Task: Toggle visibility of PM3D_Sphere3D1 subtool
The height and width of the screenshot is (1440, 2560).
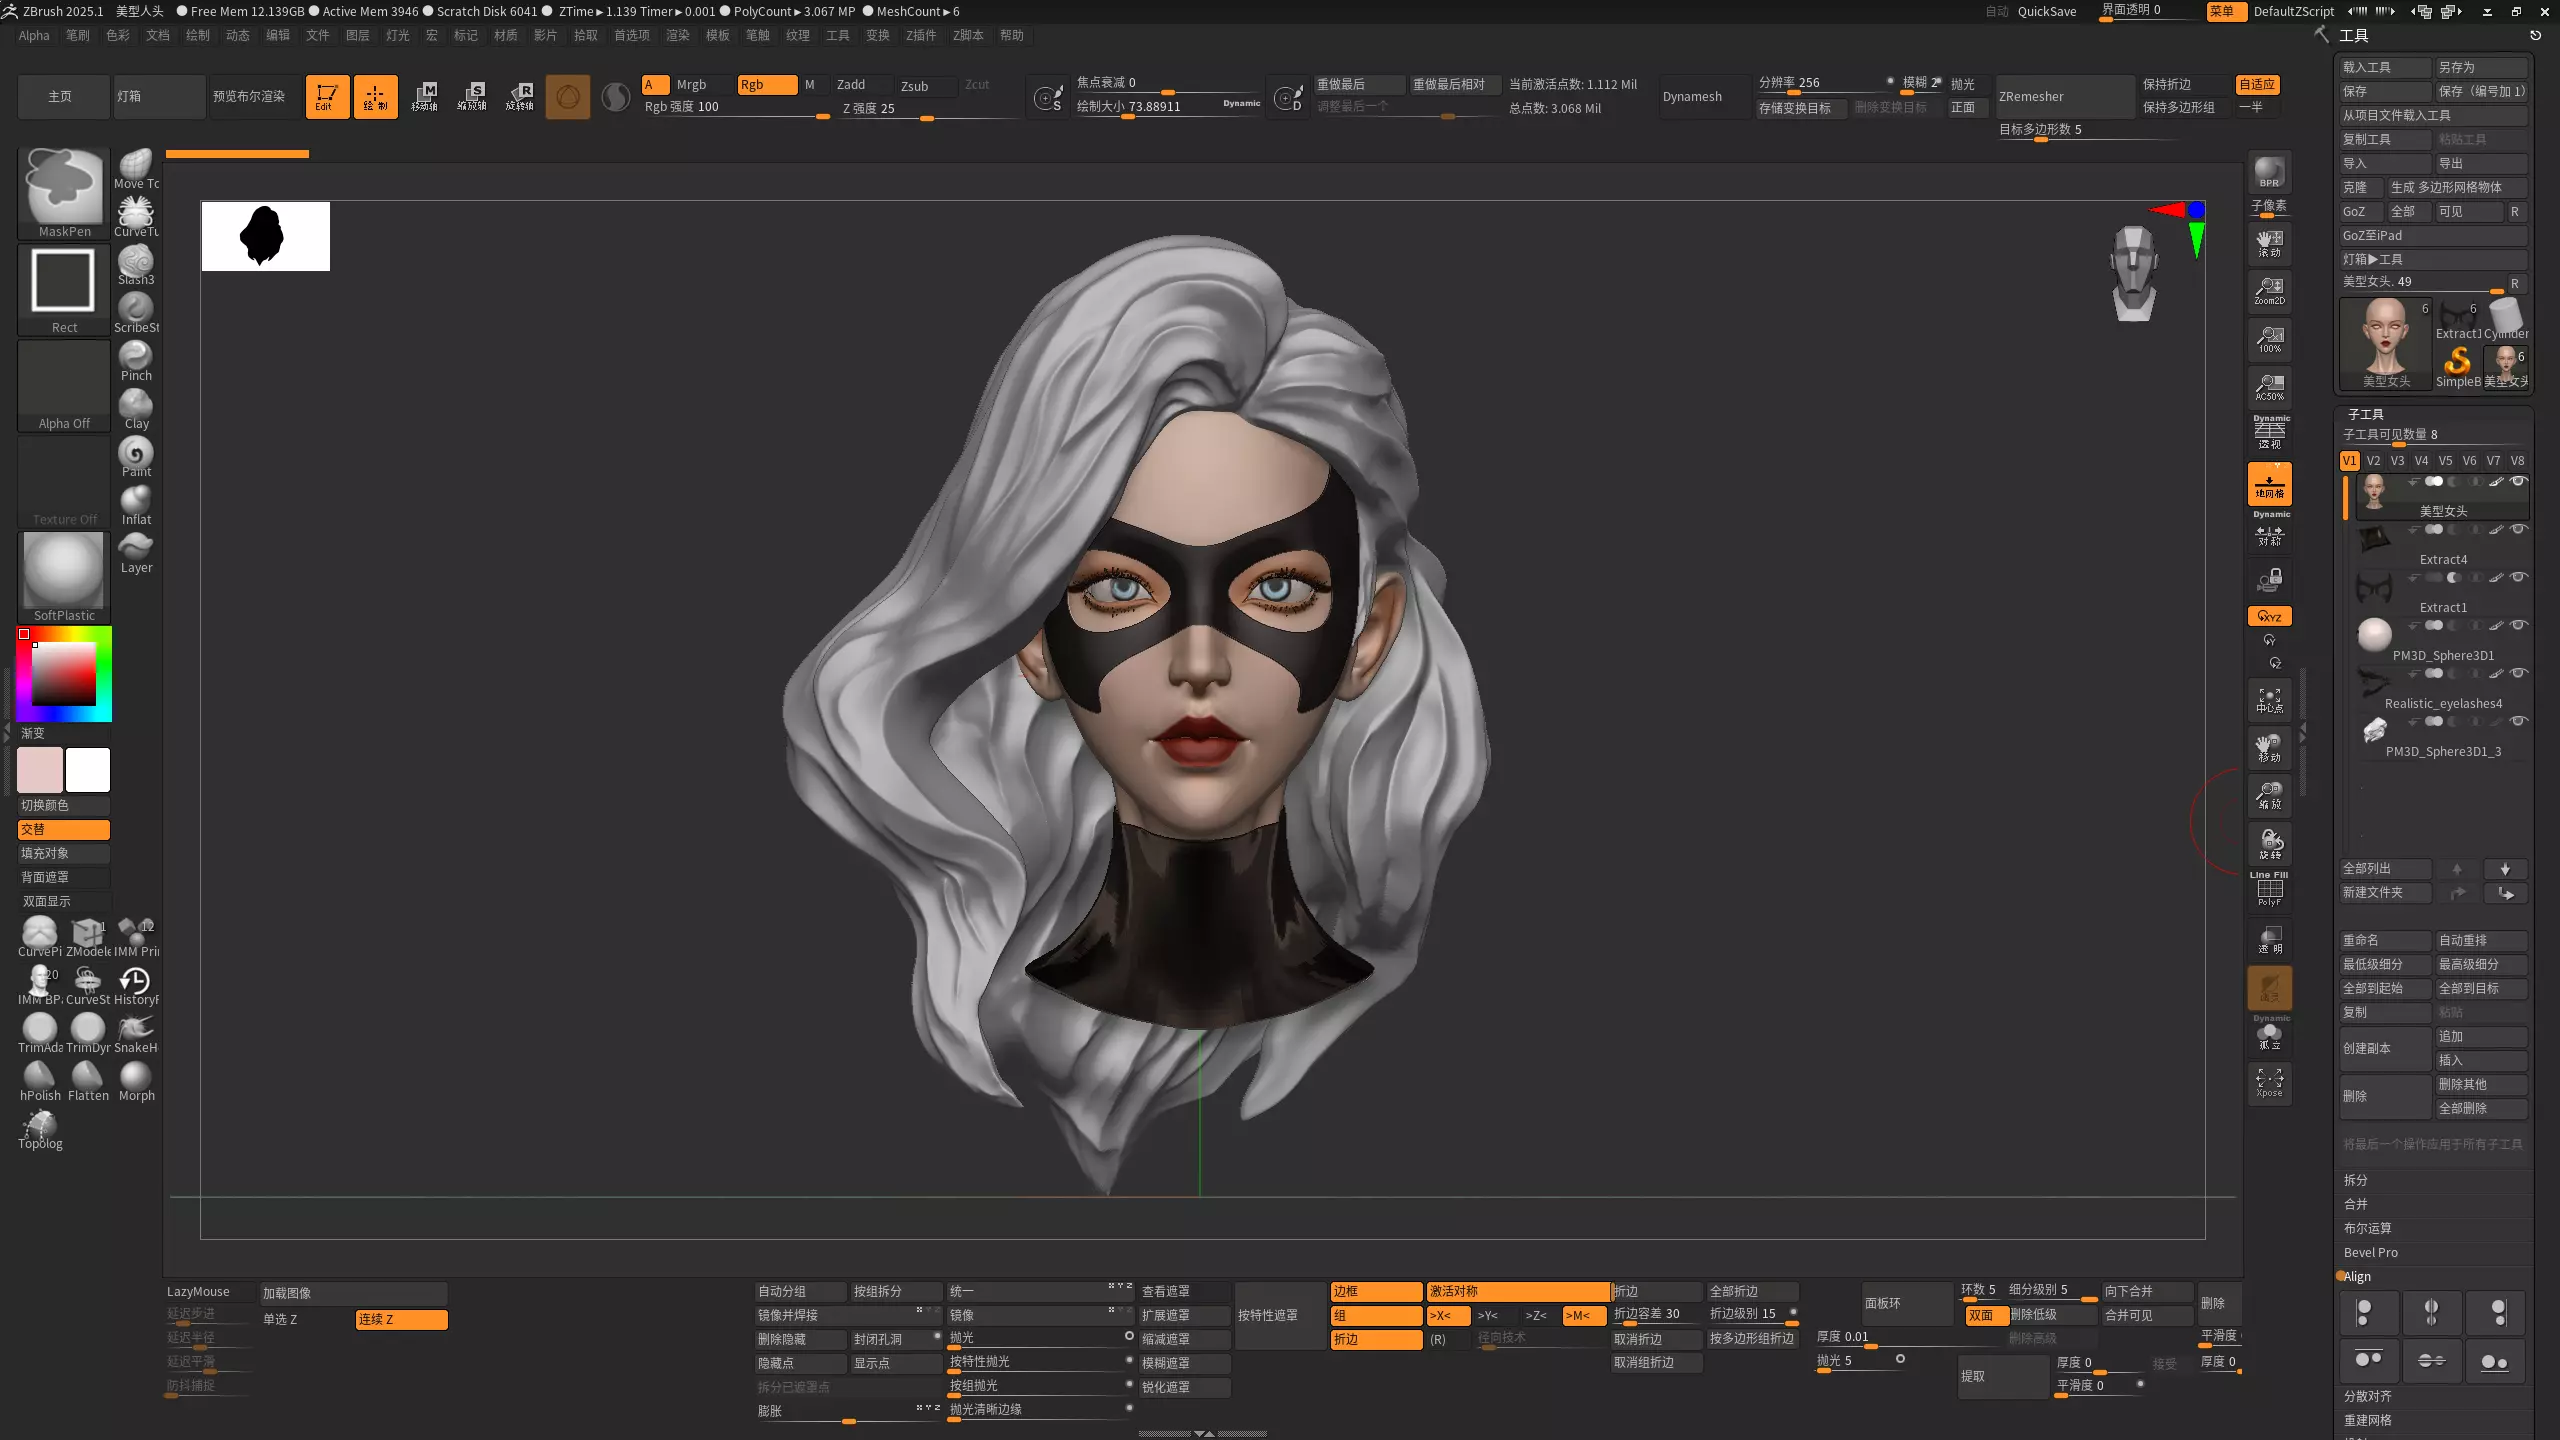Action: [2519, 625]
